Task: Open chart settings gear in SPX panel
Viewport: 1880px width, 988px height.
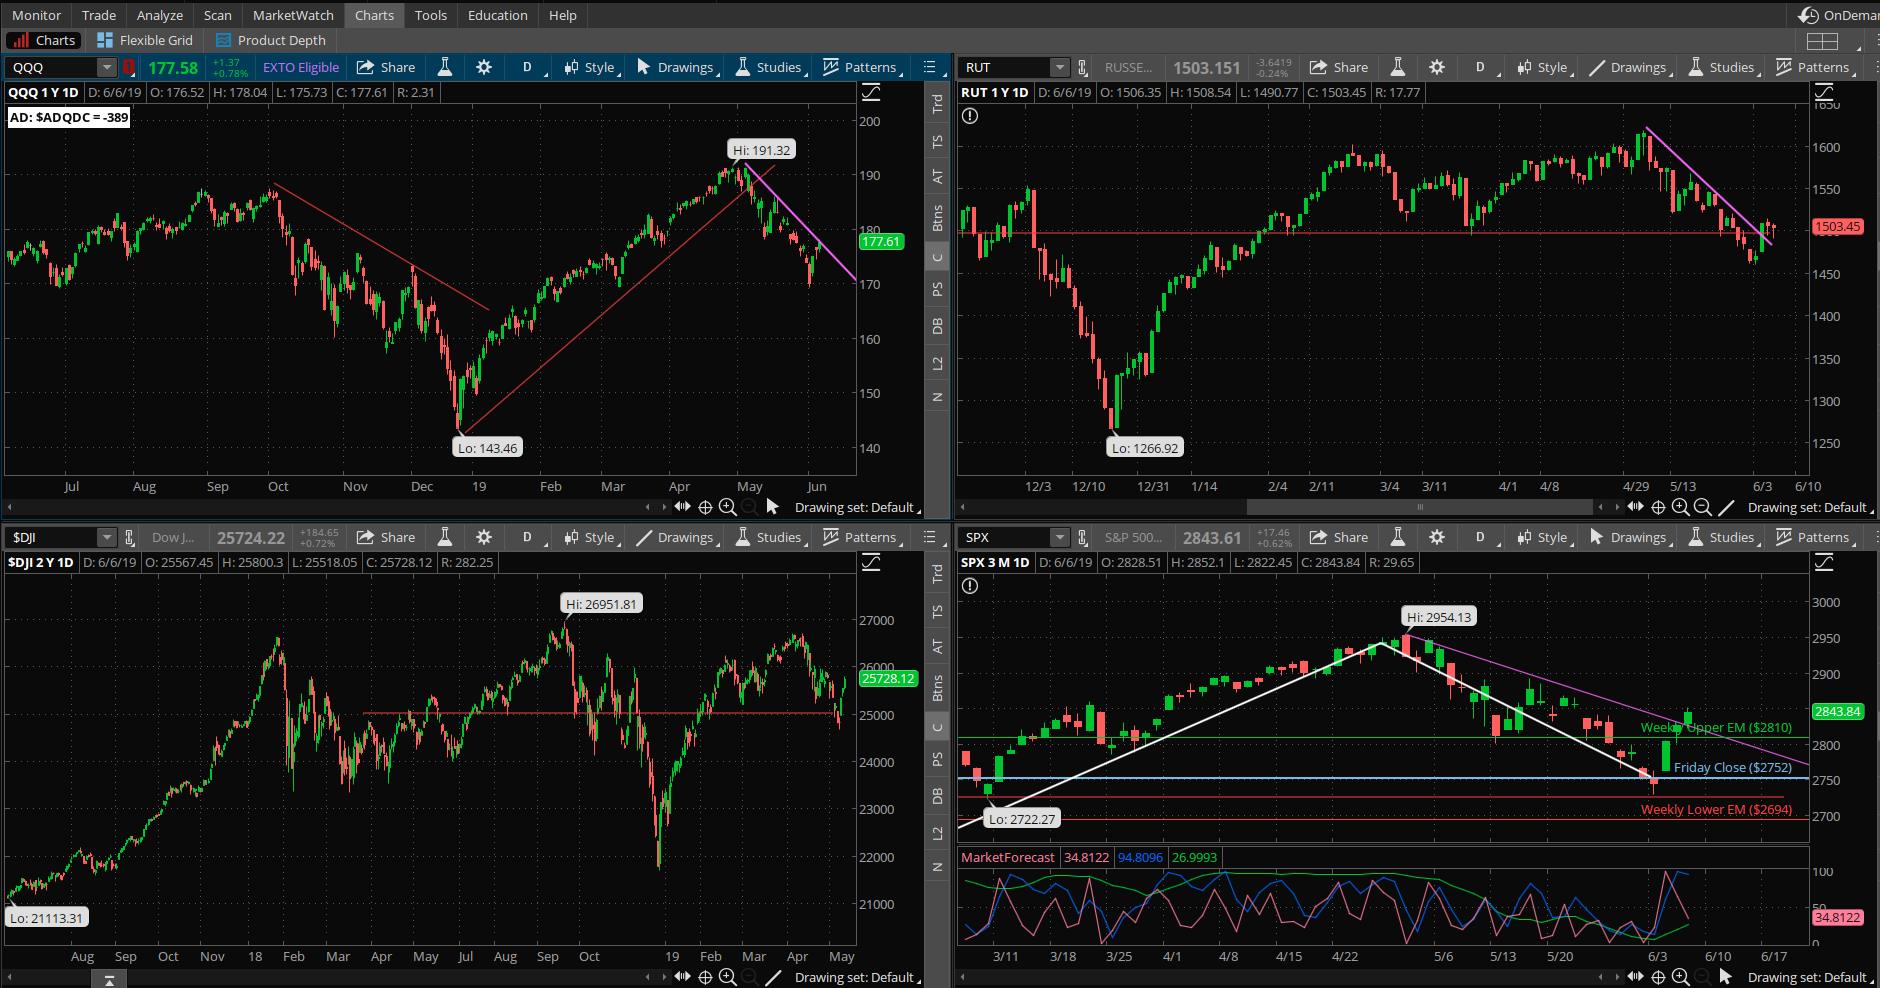Action: [x=1437, y=537]
